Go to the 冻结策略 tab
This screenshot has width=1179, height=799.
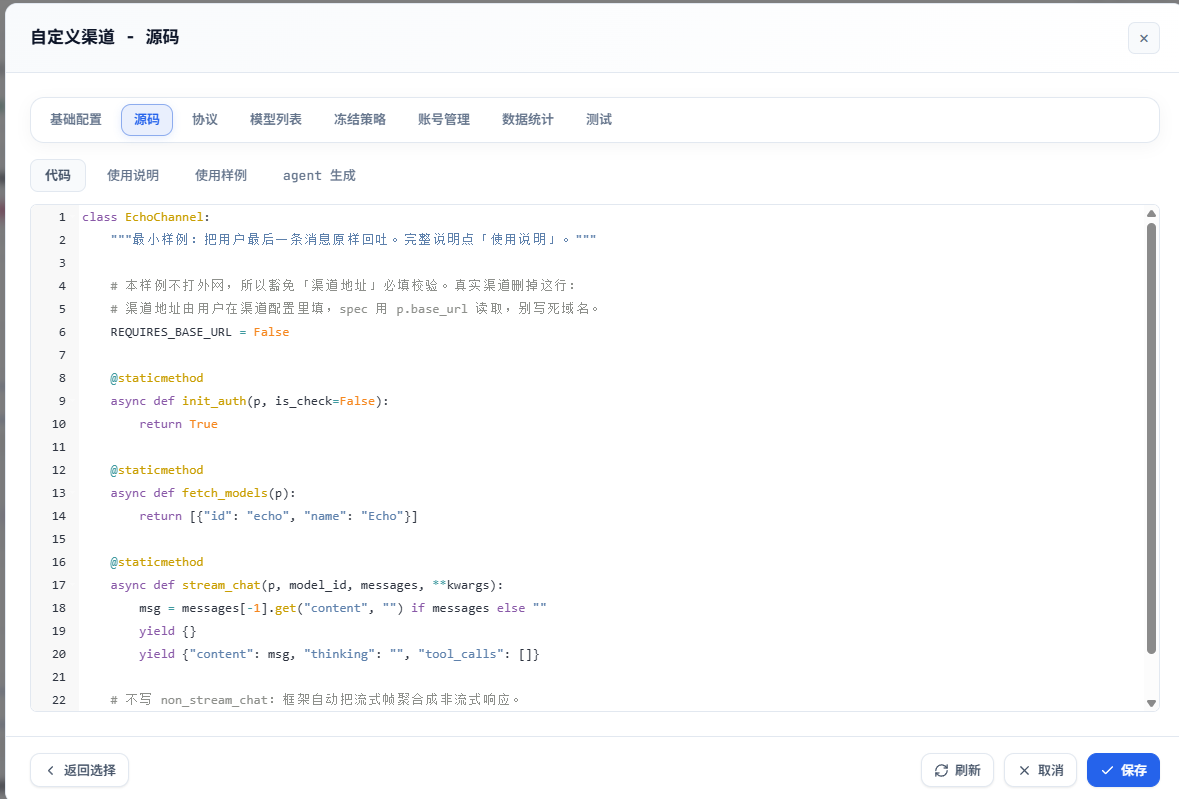(x=360, y=120)
